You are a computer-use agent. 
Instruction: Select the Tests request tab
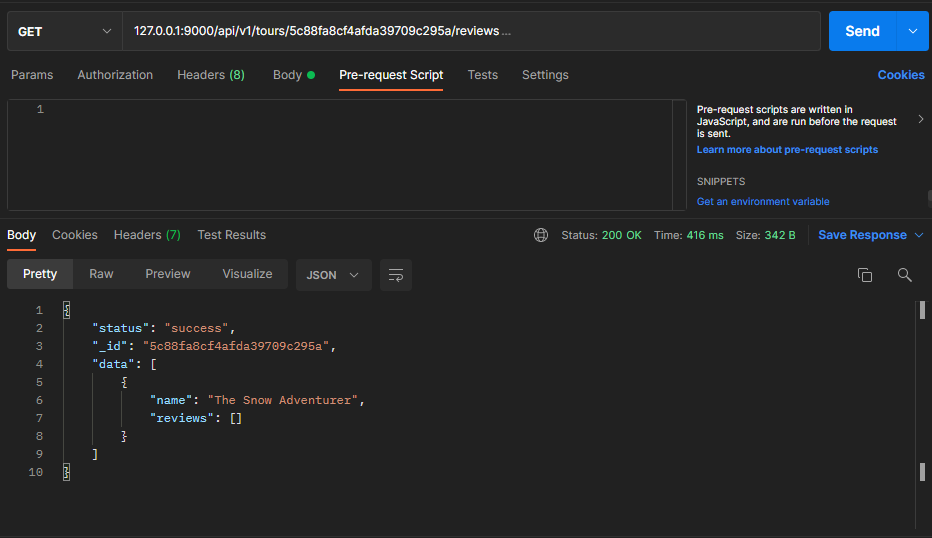click(482, 75)
